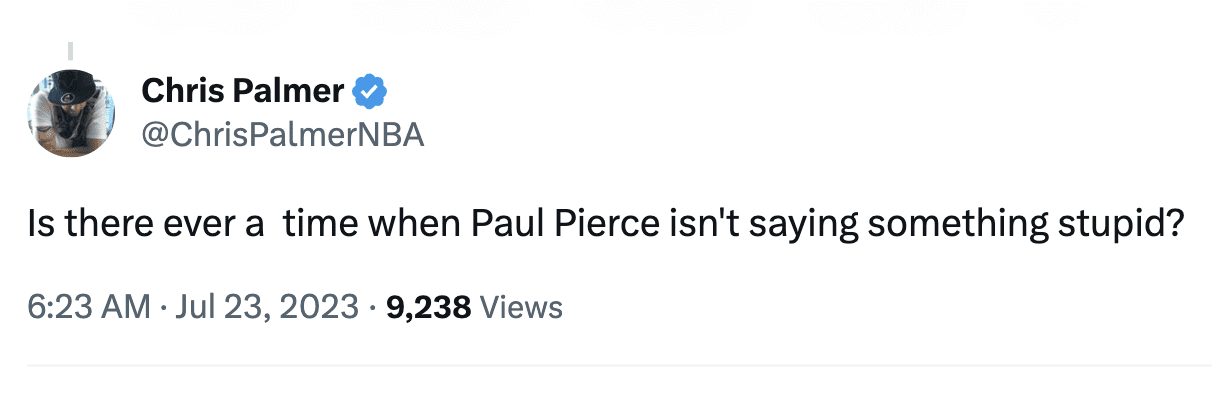Open Chris Palmer's profile avatar photo
Screen dimensions: 1212x398
[71, 113]
